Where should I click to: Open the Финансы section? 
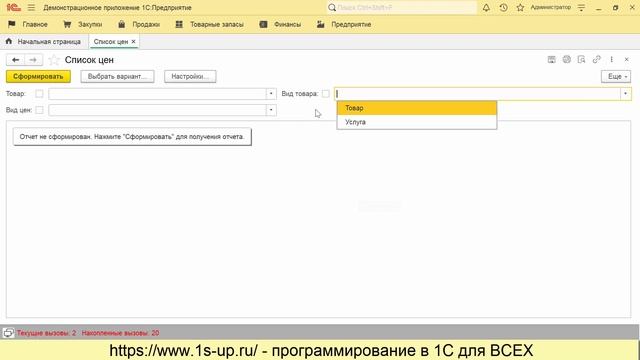pos(280,24)
